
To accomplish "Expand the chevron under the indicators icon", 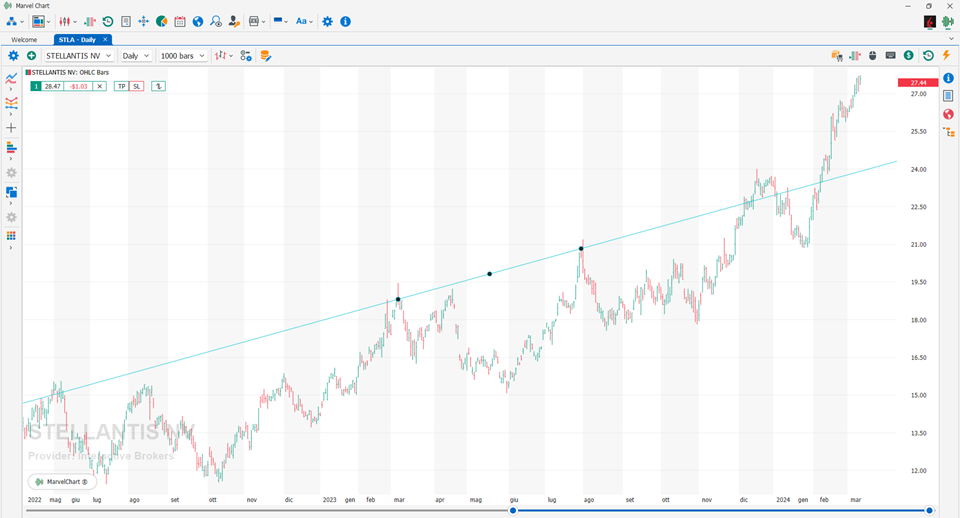I will (10, 89).
